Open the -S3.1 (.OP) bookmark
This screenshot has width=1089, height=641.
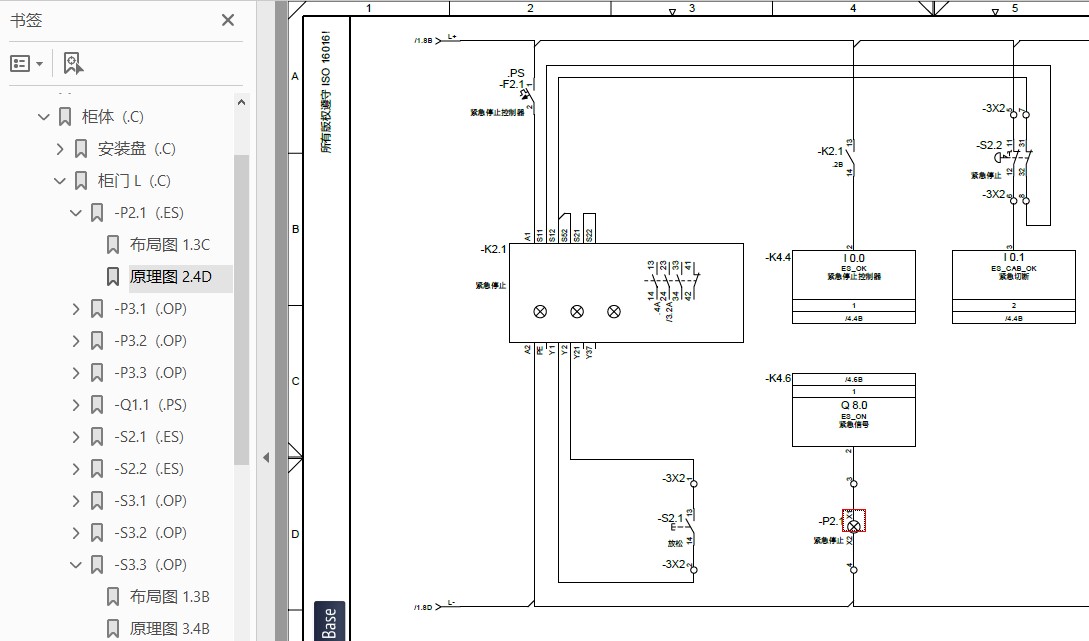pos(150,500)
